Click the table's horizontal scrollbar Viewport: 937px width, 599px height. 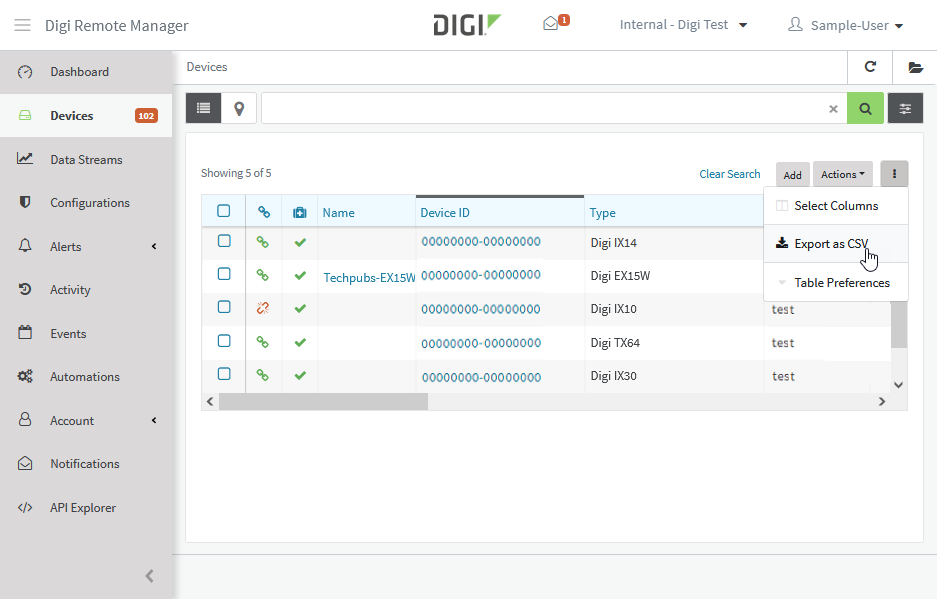point(323,401)
